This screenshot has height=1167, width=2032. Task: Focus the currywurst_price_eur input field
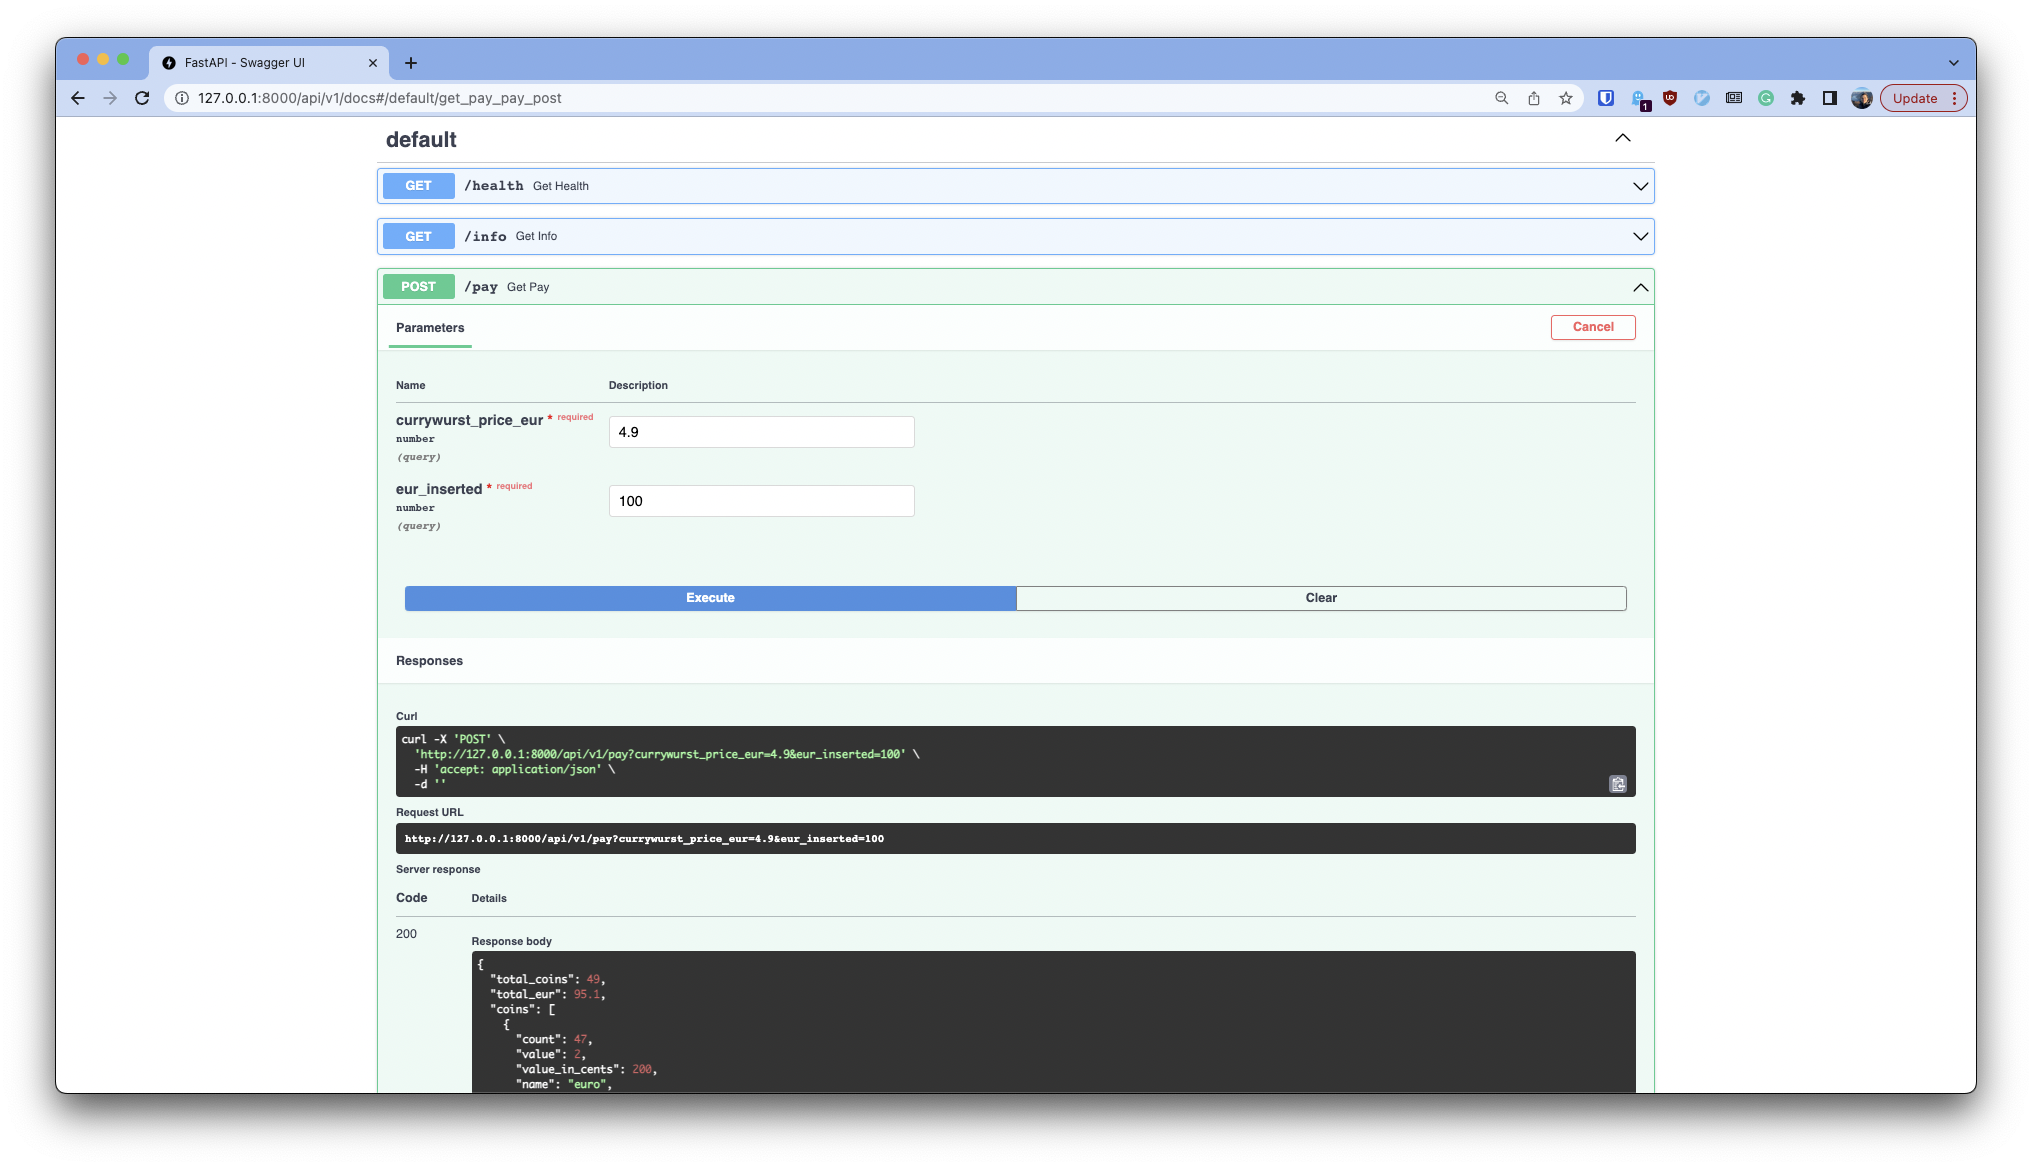pos(761,432)
